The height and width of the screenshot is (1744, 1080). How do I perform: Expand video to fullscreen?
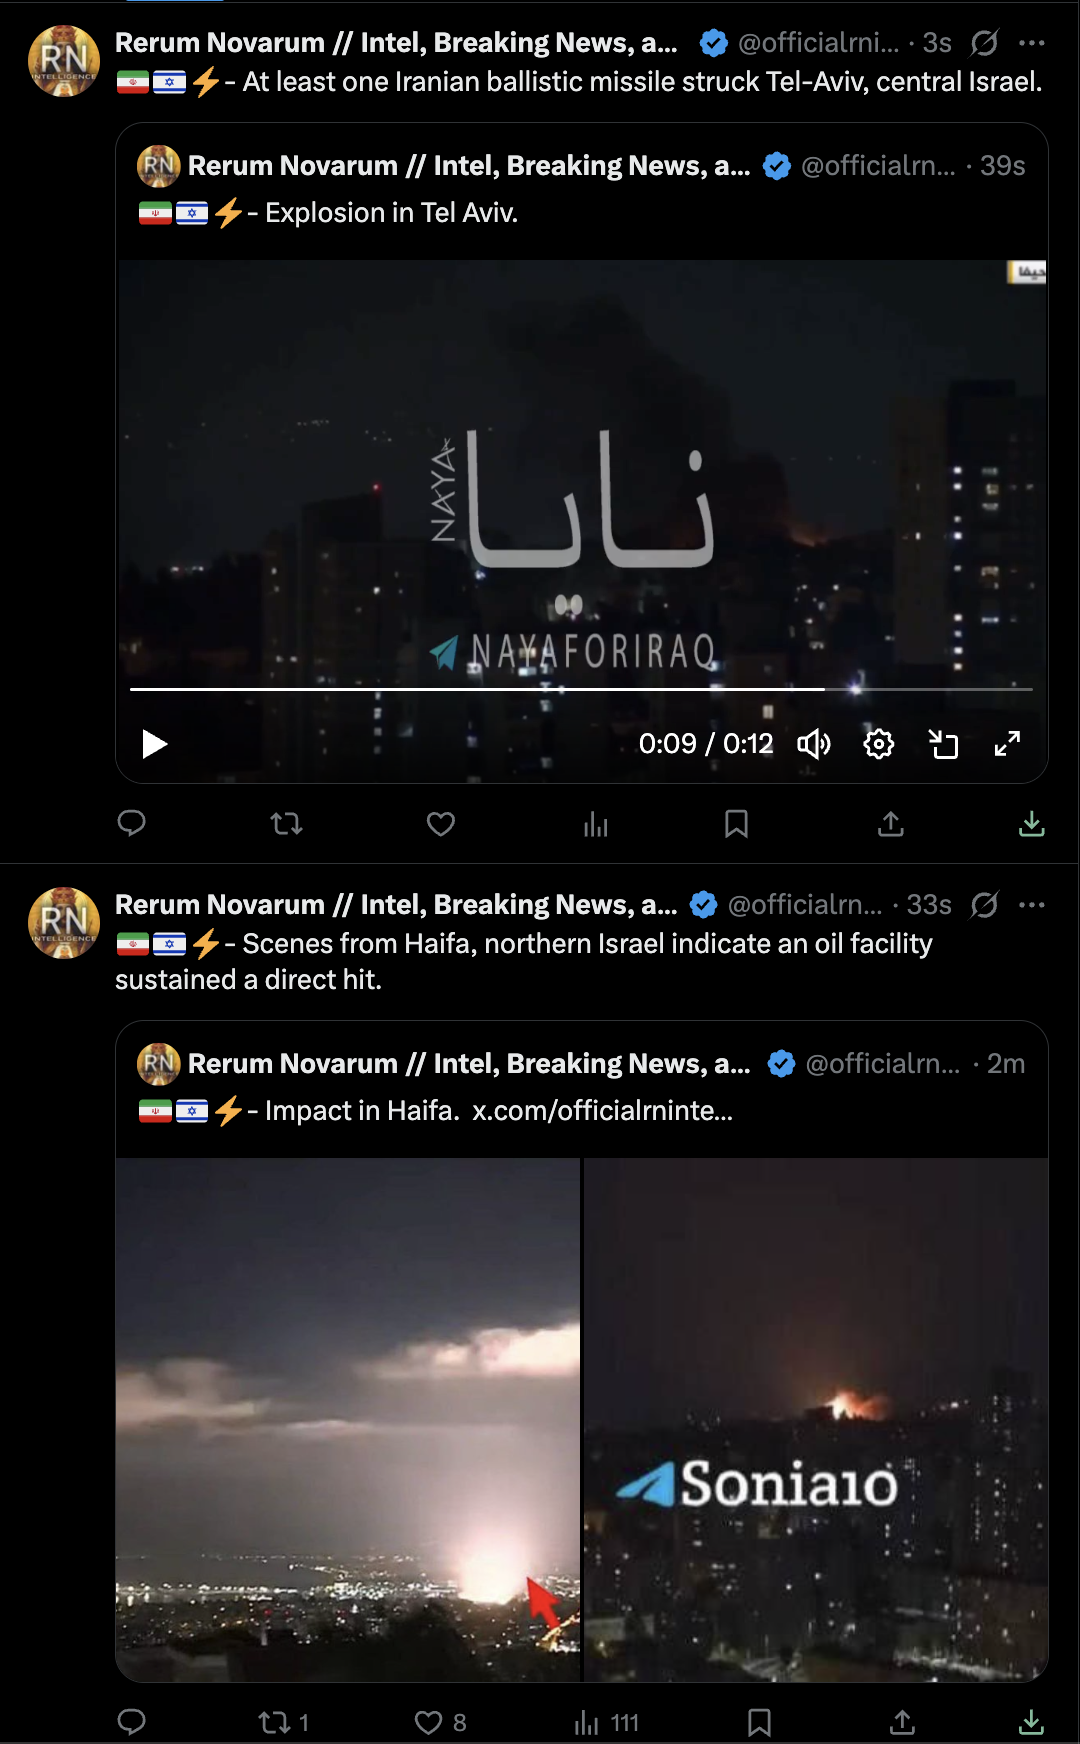pos(1007,744)
